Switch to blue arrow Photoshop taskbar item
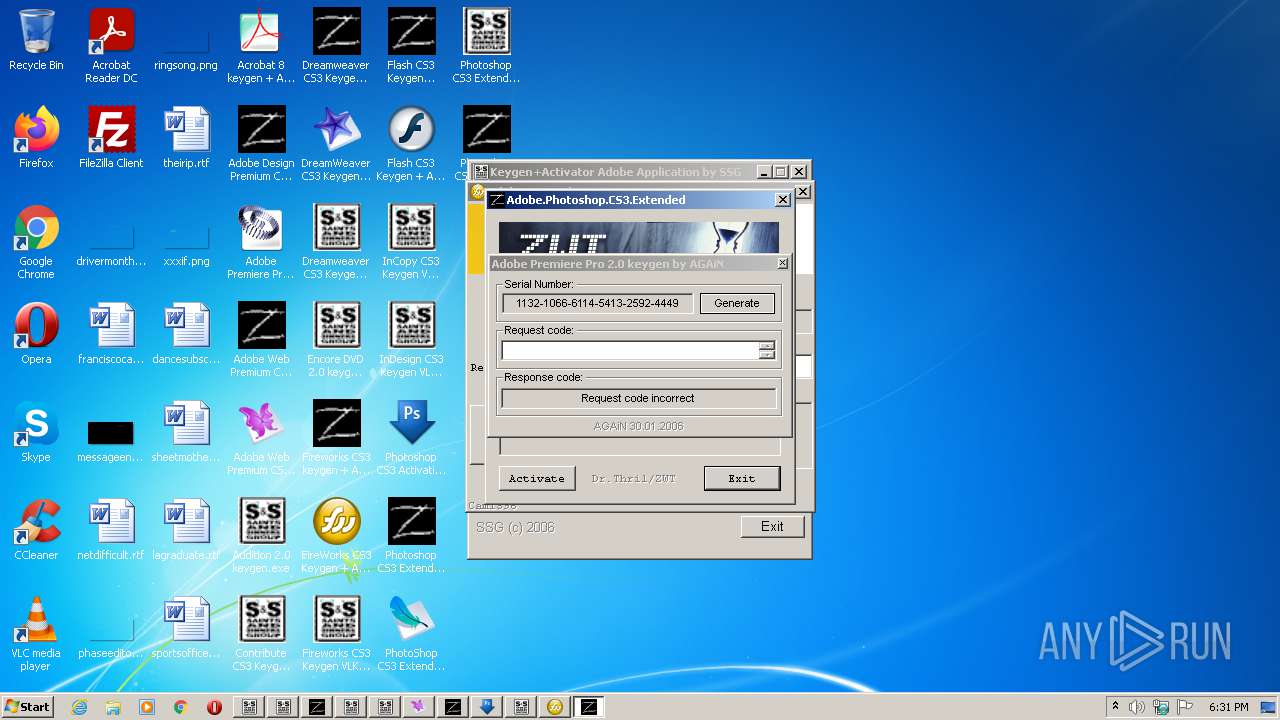This screenshot has height=720, width=1280. (x=487, y=707)
